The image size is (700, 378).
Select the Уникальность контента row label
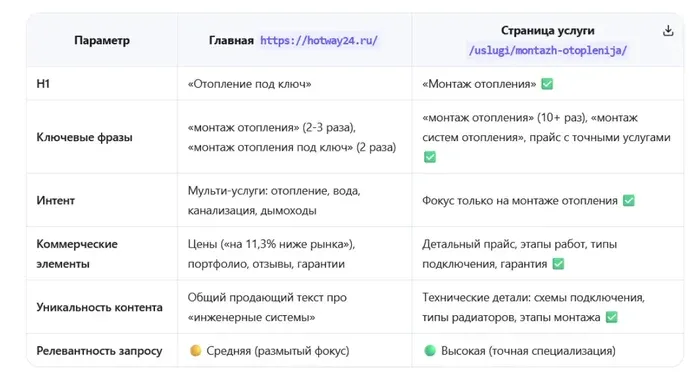pyautogui.click(x=99, y=307)
